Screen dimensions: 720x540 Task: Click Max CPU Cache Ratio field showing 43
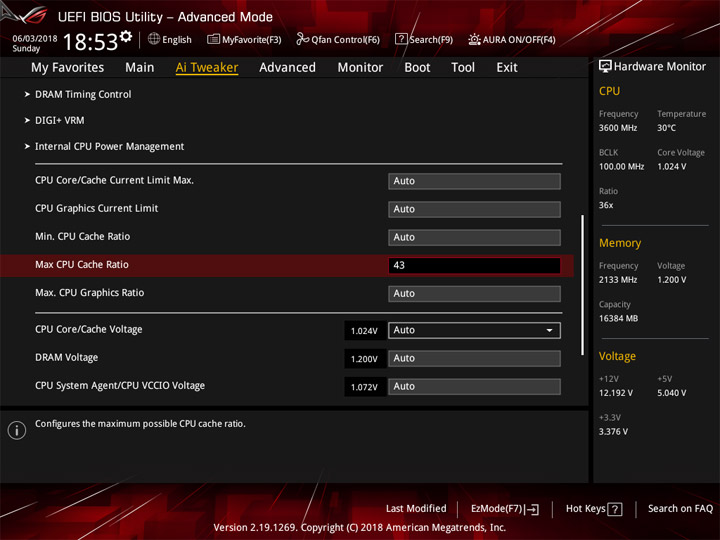474,265
